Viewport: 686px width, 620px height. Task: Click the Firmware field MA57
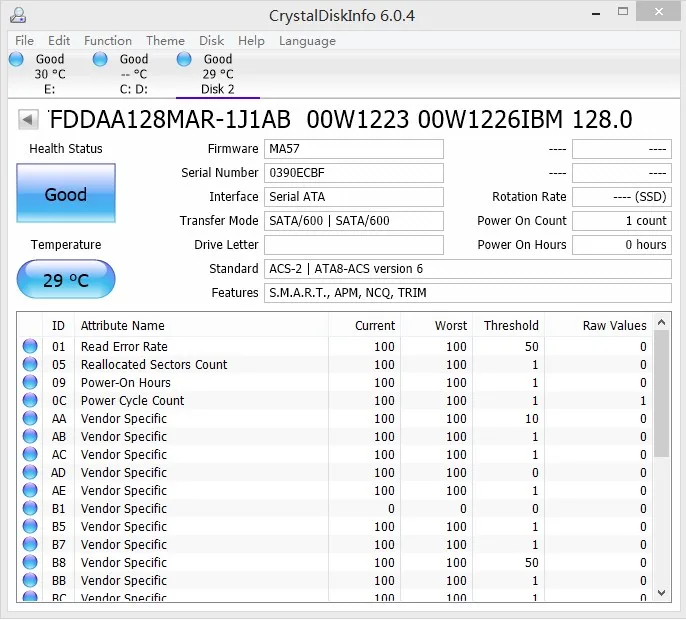pyautogui.click(x=354, y=149)
